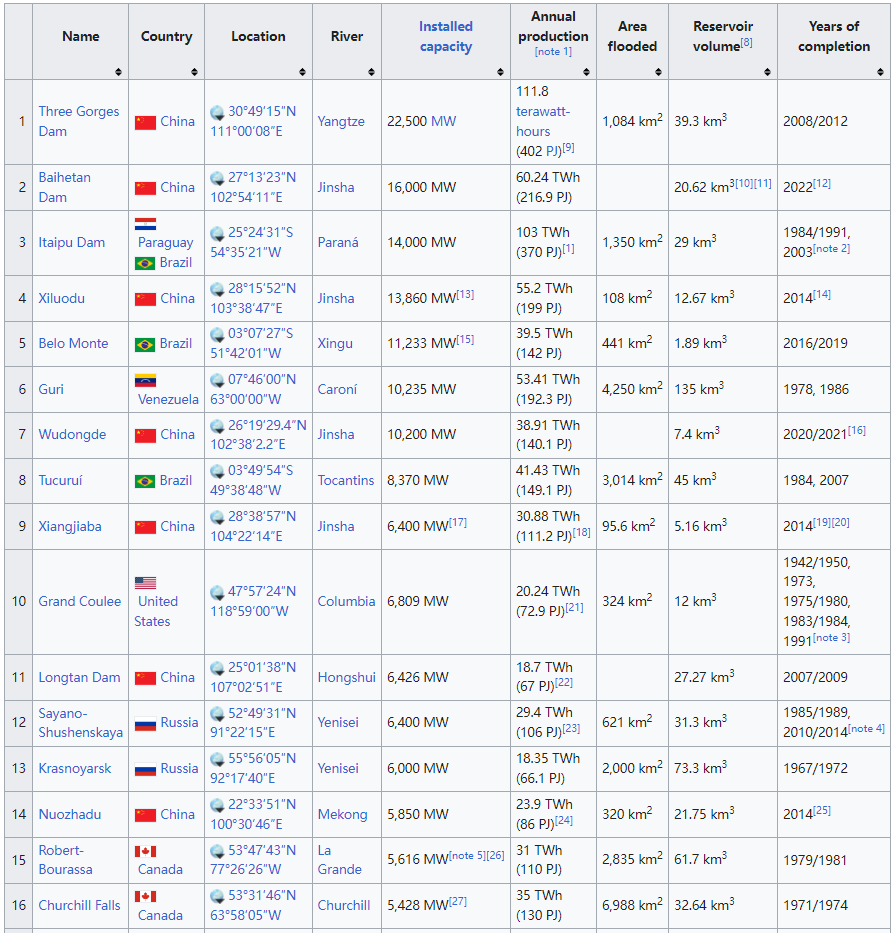Sort by Area flooded column arrows
Viewport: 896px width, 933px height.
coord(659,72)
